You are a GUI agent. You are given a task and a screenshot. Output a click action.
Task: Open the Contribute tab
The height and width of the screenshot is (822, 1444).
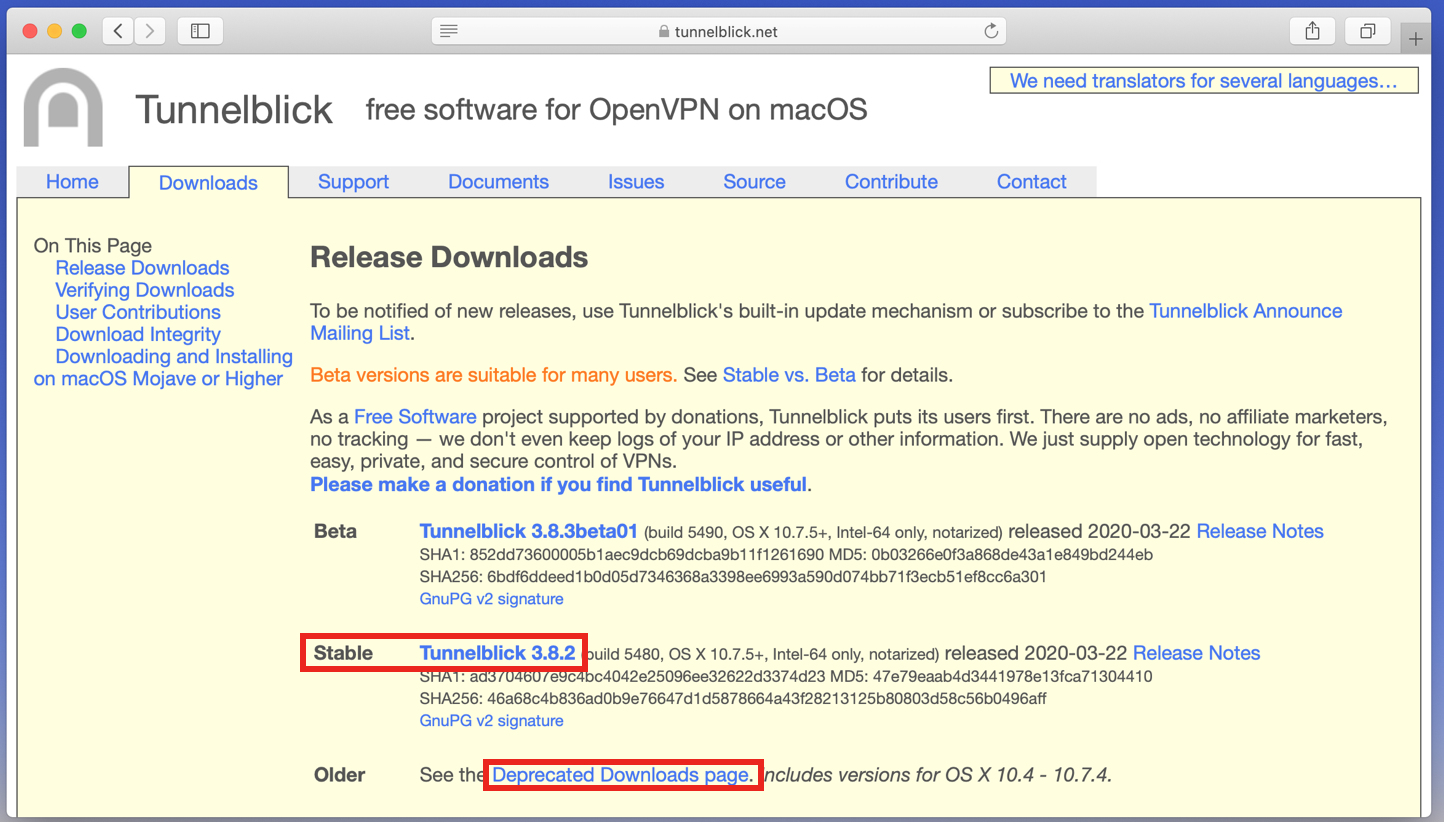tap(891, 181)
